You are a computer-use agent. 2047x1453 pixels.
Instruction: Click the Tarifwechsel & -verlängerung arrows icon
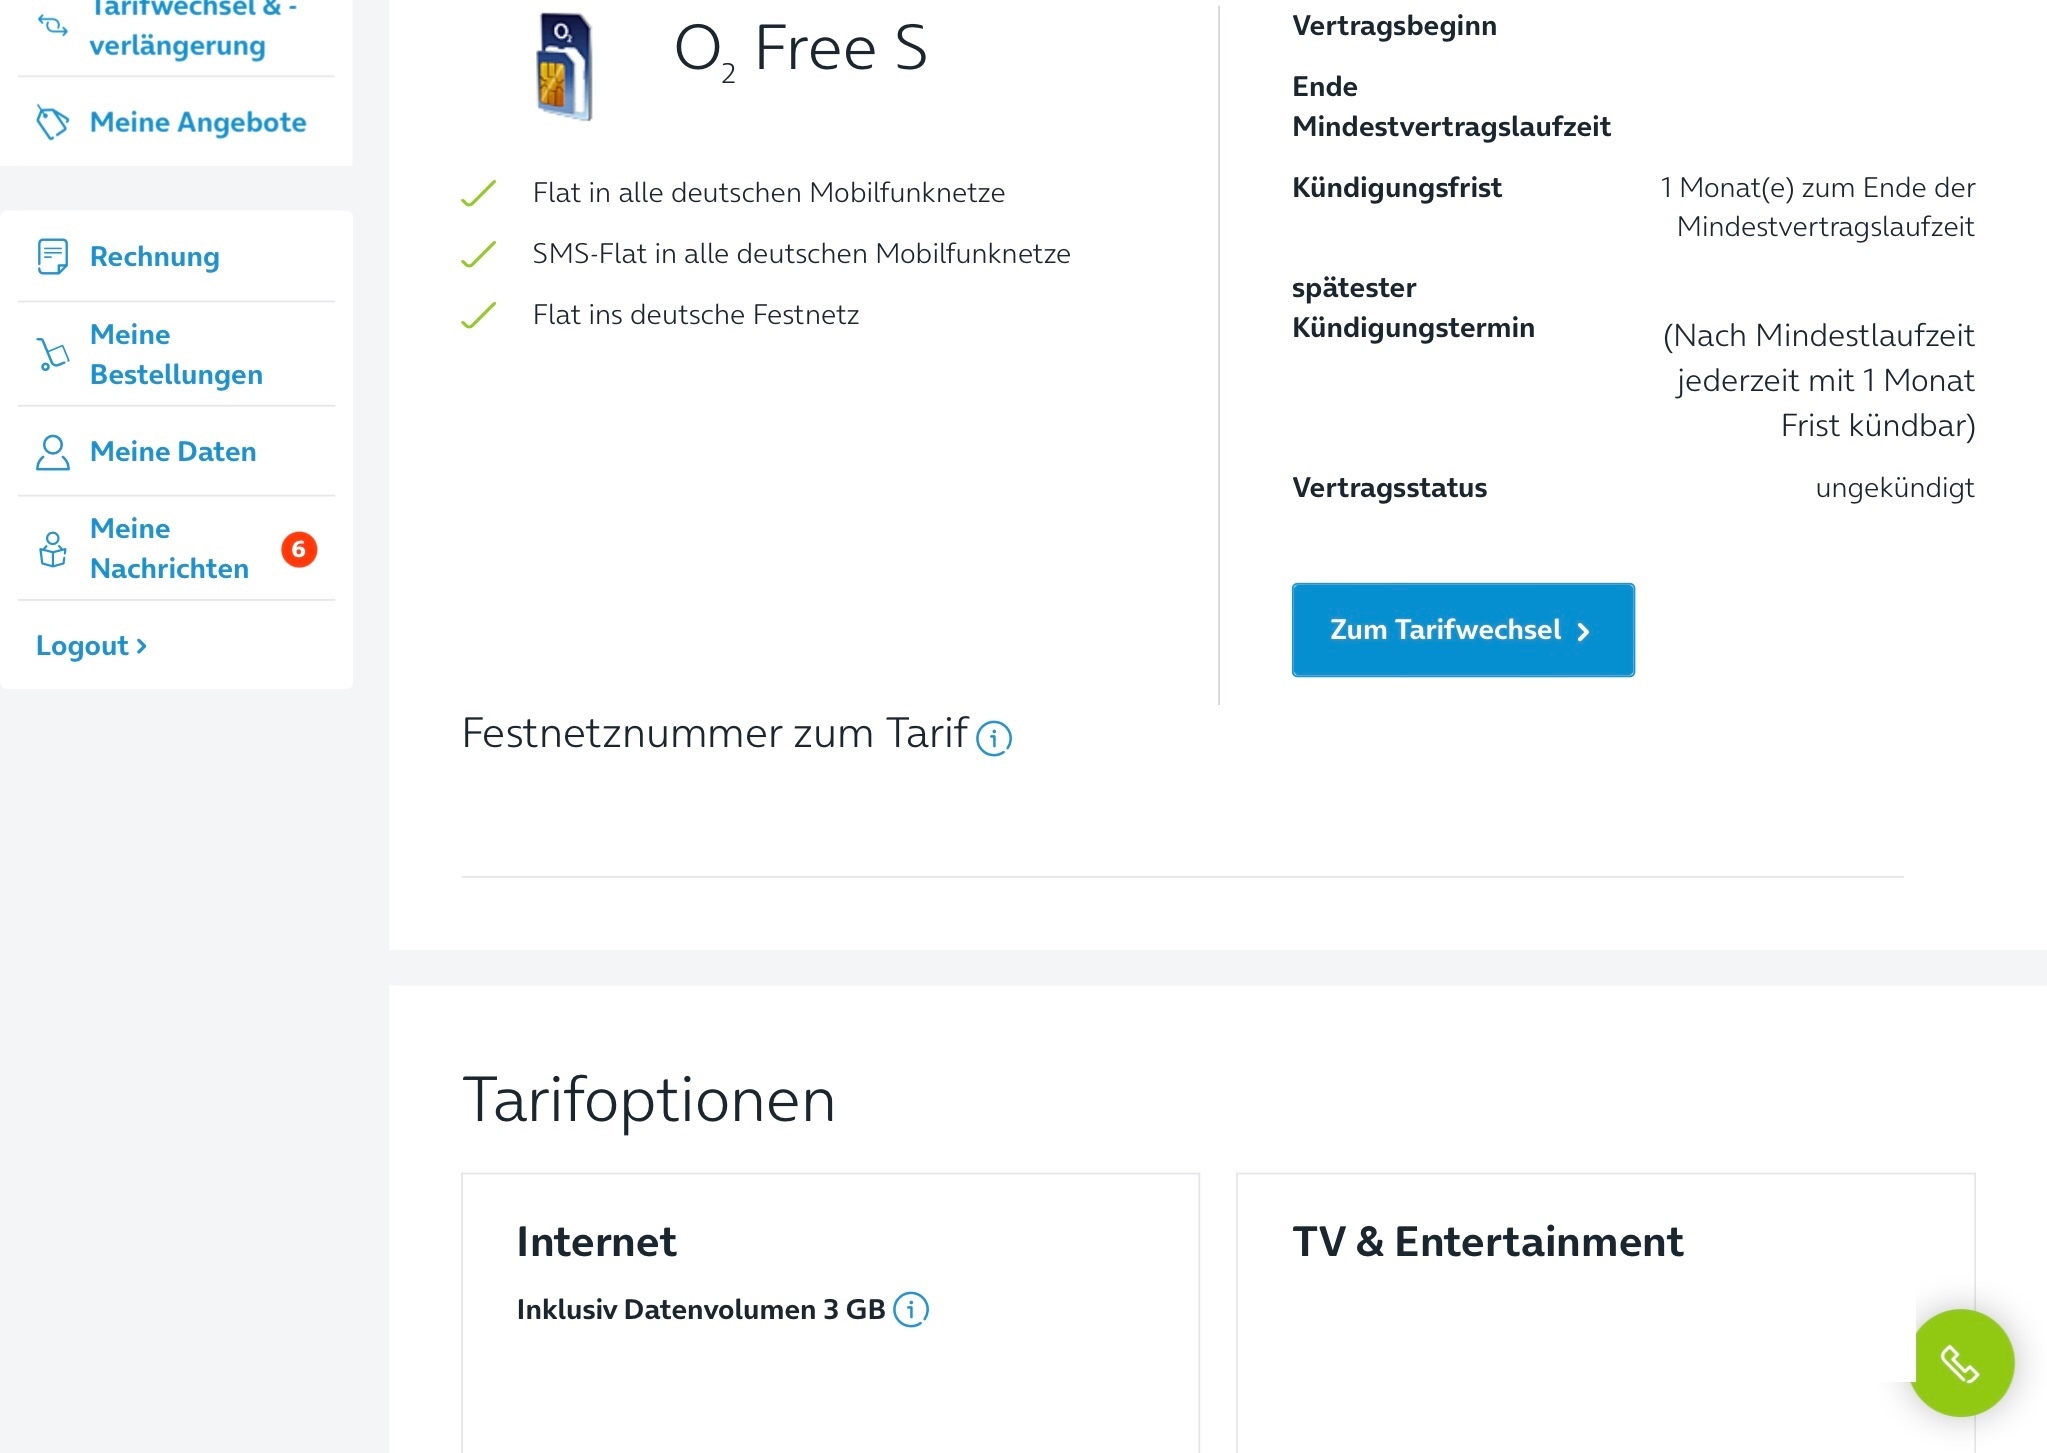pyautogui.click(x=53, y=25)
